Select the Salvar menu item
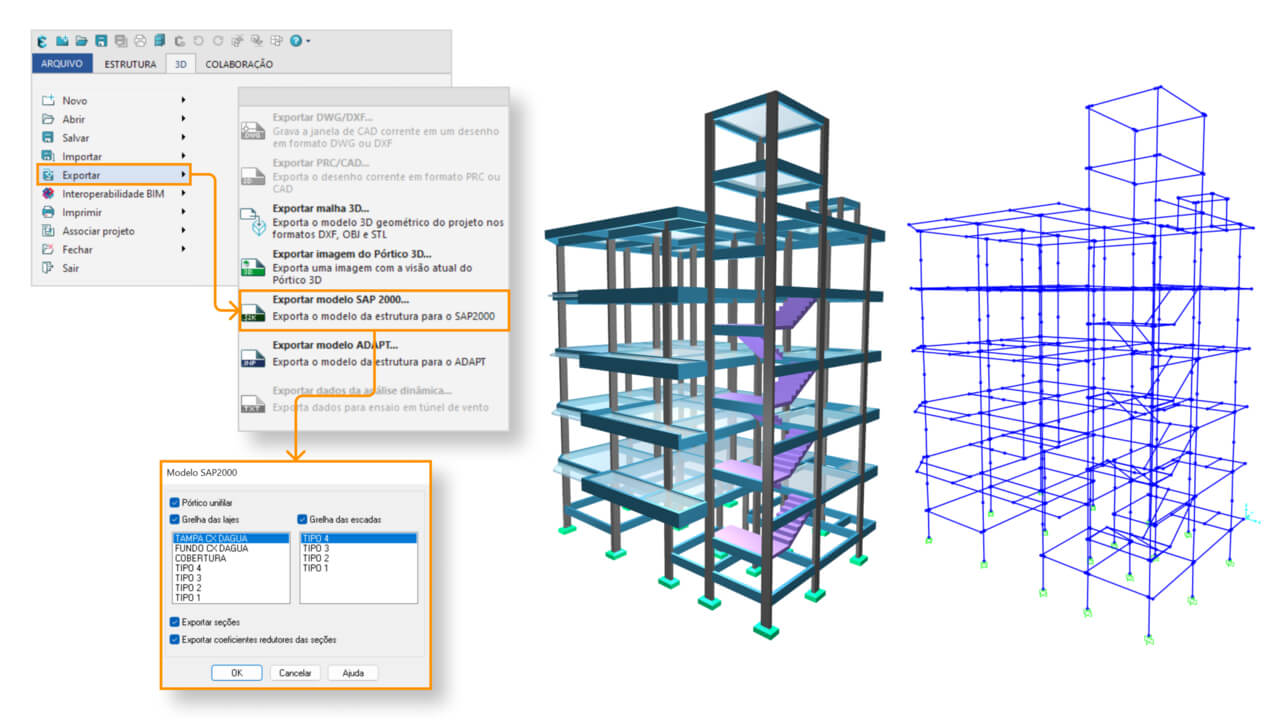The width and height of the screenshot is (1280, 720). [113, 137]
